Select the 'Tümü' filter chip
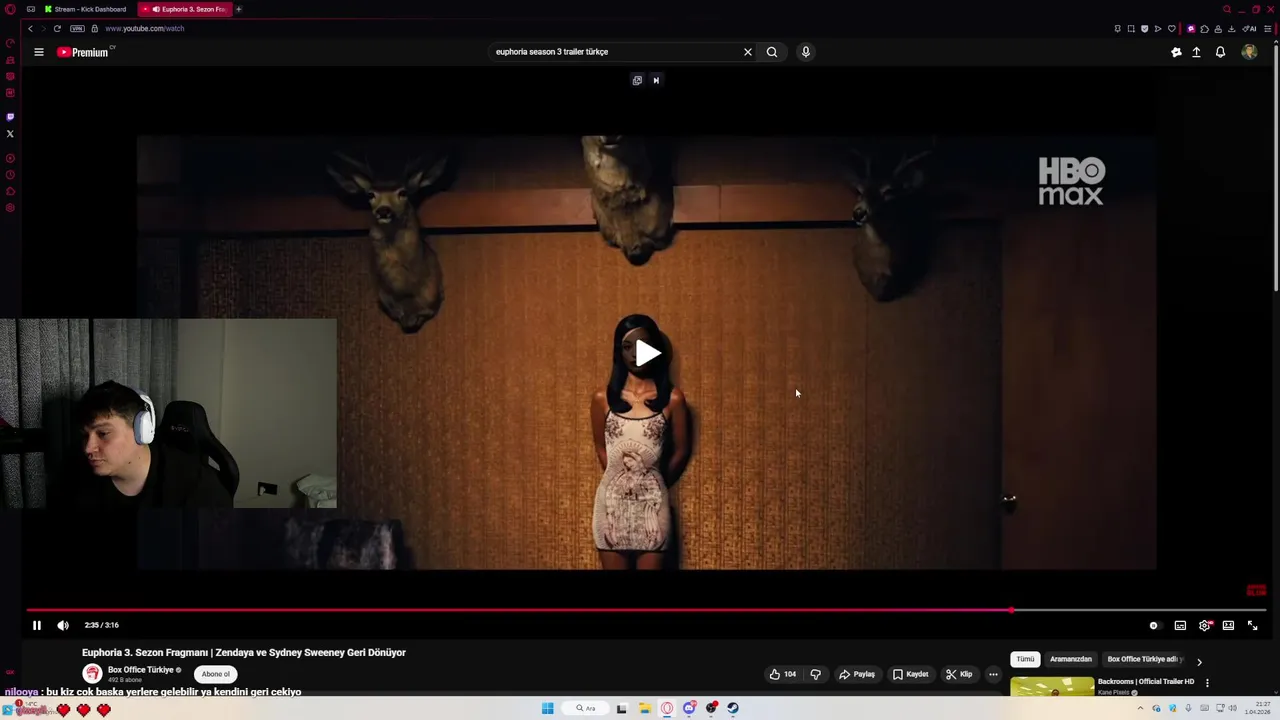Screen dimensions: 1280x720 (x=1025, y=659)
